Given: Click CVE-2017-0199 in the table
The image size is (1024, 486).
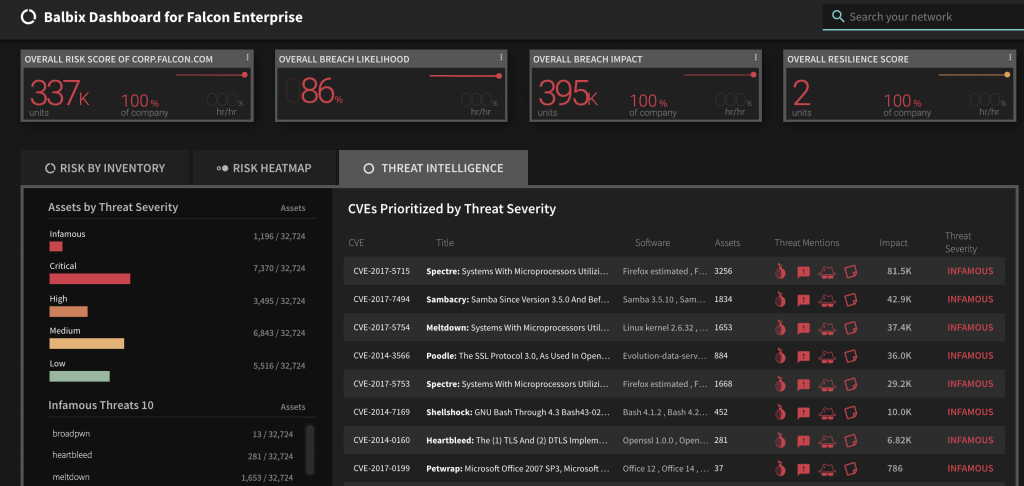Looking at the screenshot, I should (x=381, y=468).
